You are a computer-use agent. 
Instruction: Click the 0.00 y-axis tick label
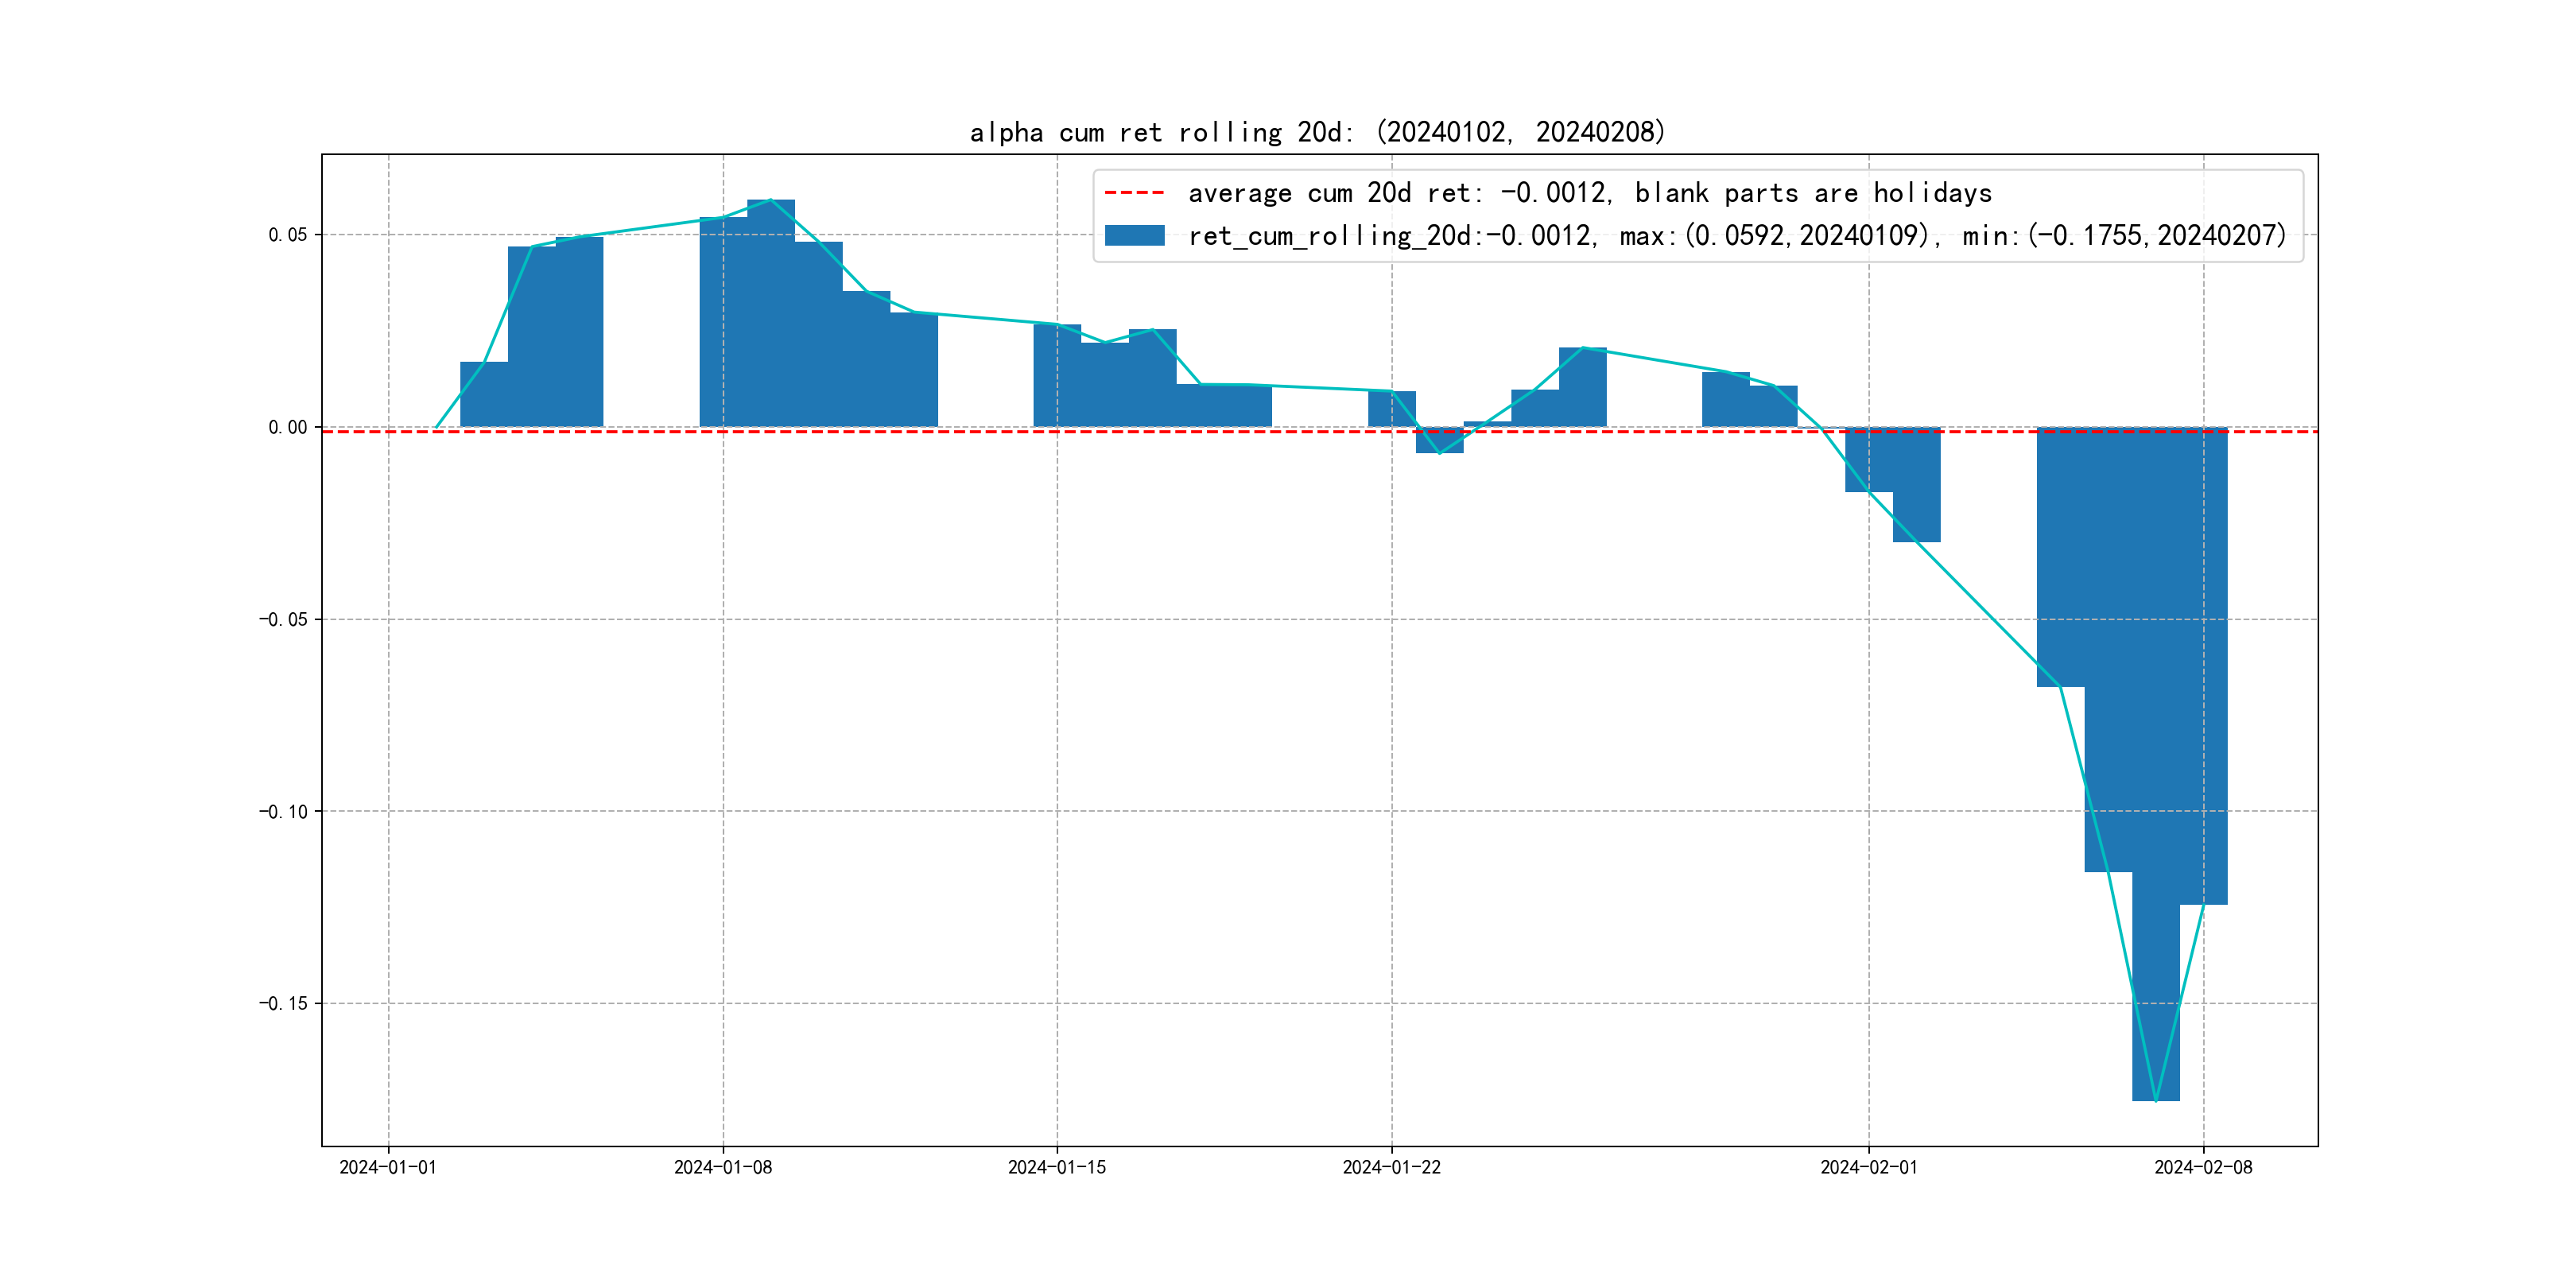(287, 427)
